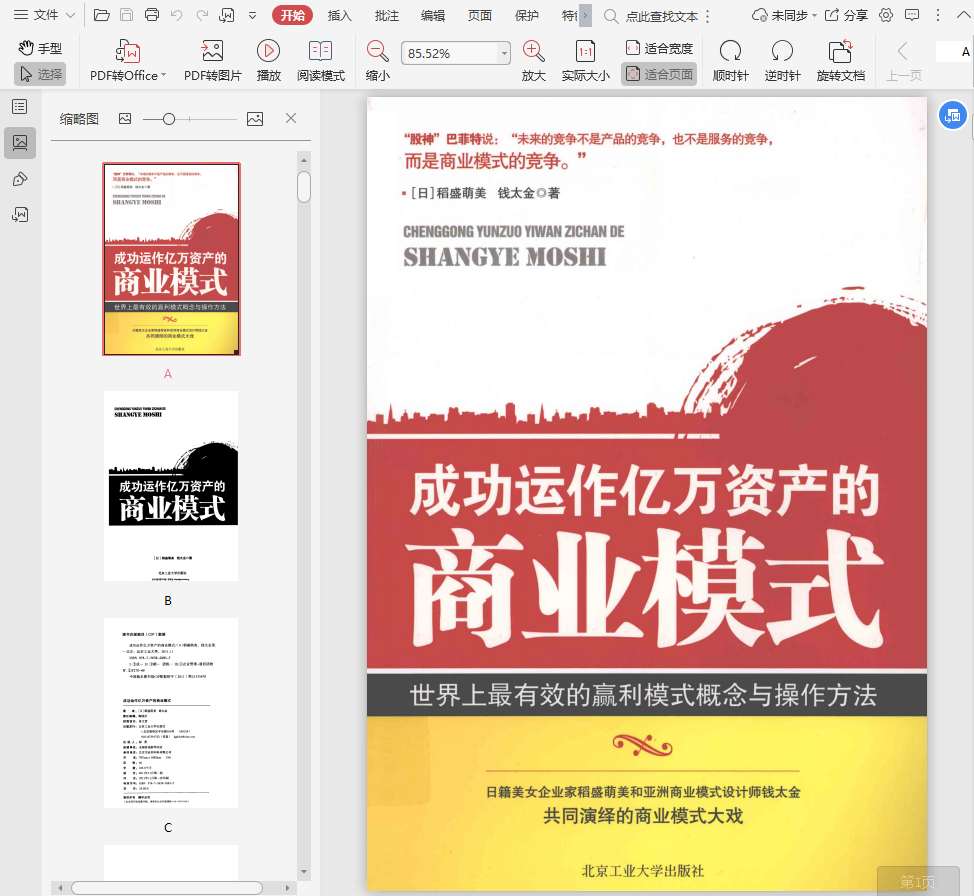
Task: Open the settings gear icon
Action: point(886,15)
